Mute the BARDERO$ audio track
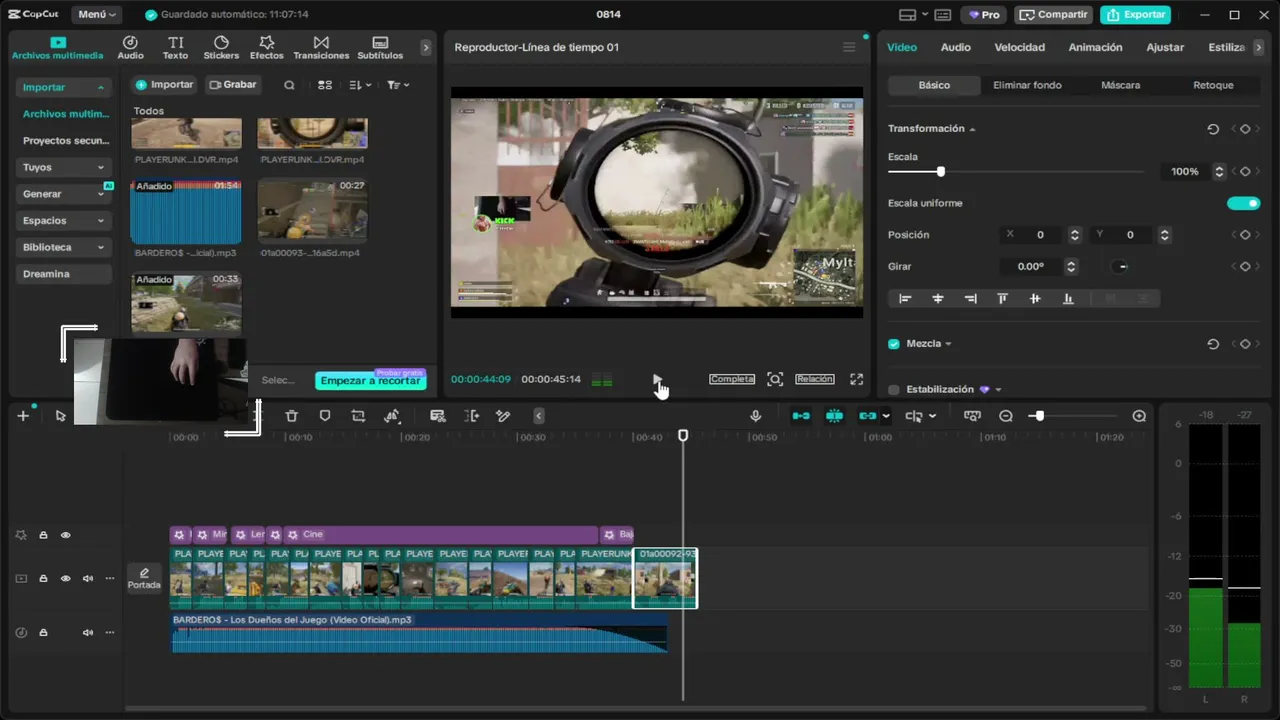The height and width of the screenshot is (720, 1280). click(88, 632)
